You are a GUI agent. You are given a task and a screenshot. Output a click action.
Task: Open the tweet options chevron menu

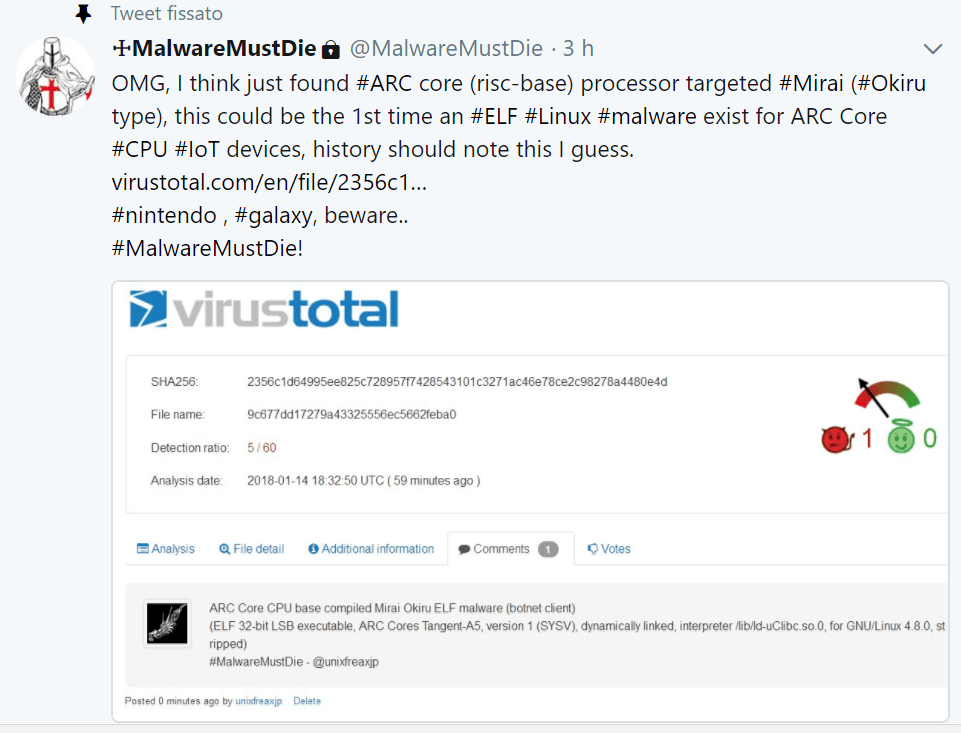click(x=932, y=49)
